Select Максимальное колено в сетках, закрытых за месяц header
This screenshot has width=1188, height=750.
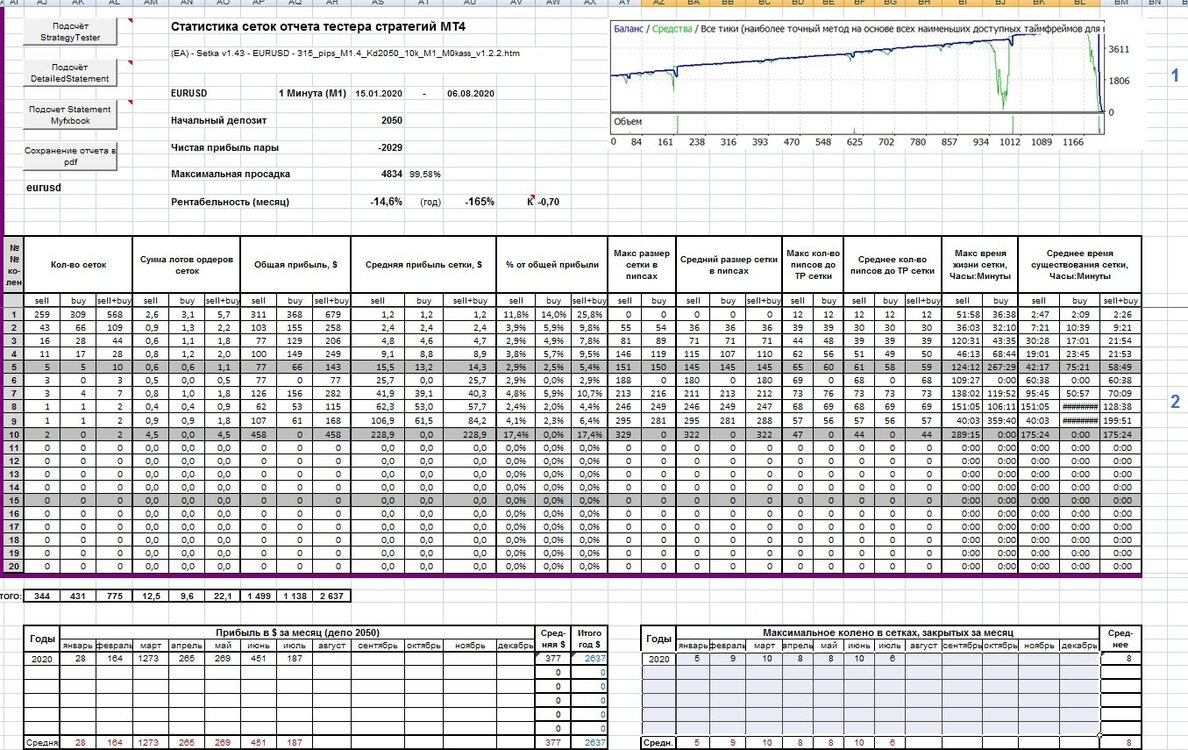(887, 633)
